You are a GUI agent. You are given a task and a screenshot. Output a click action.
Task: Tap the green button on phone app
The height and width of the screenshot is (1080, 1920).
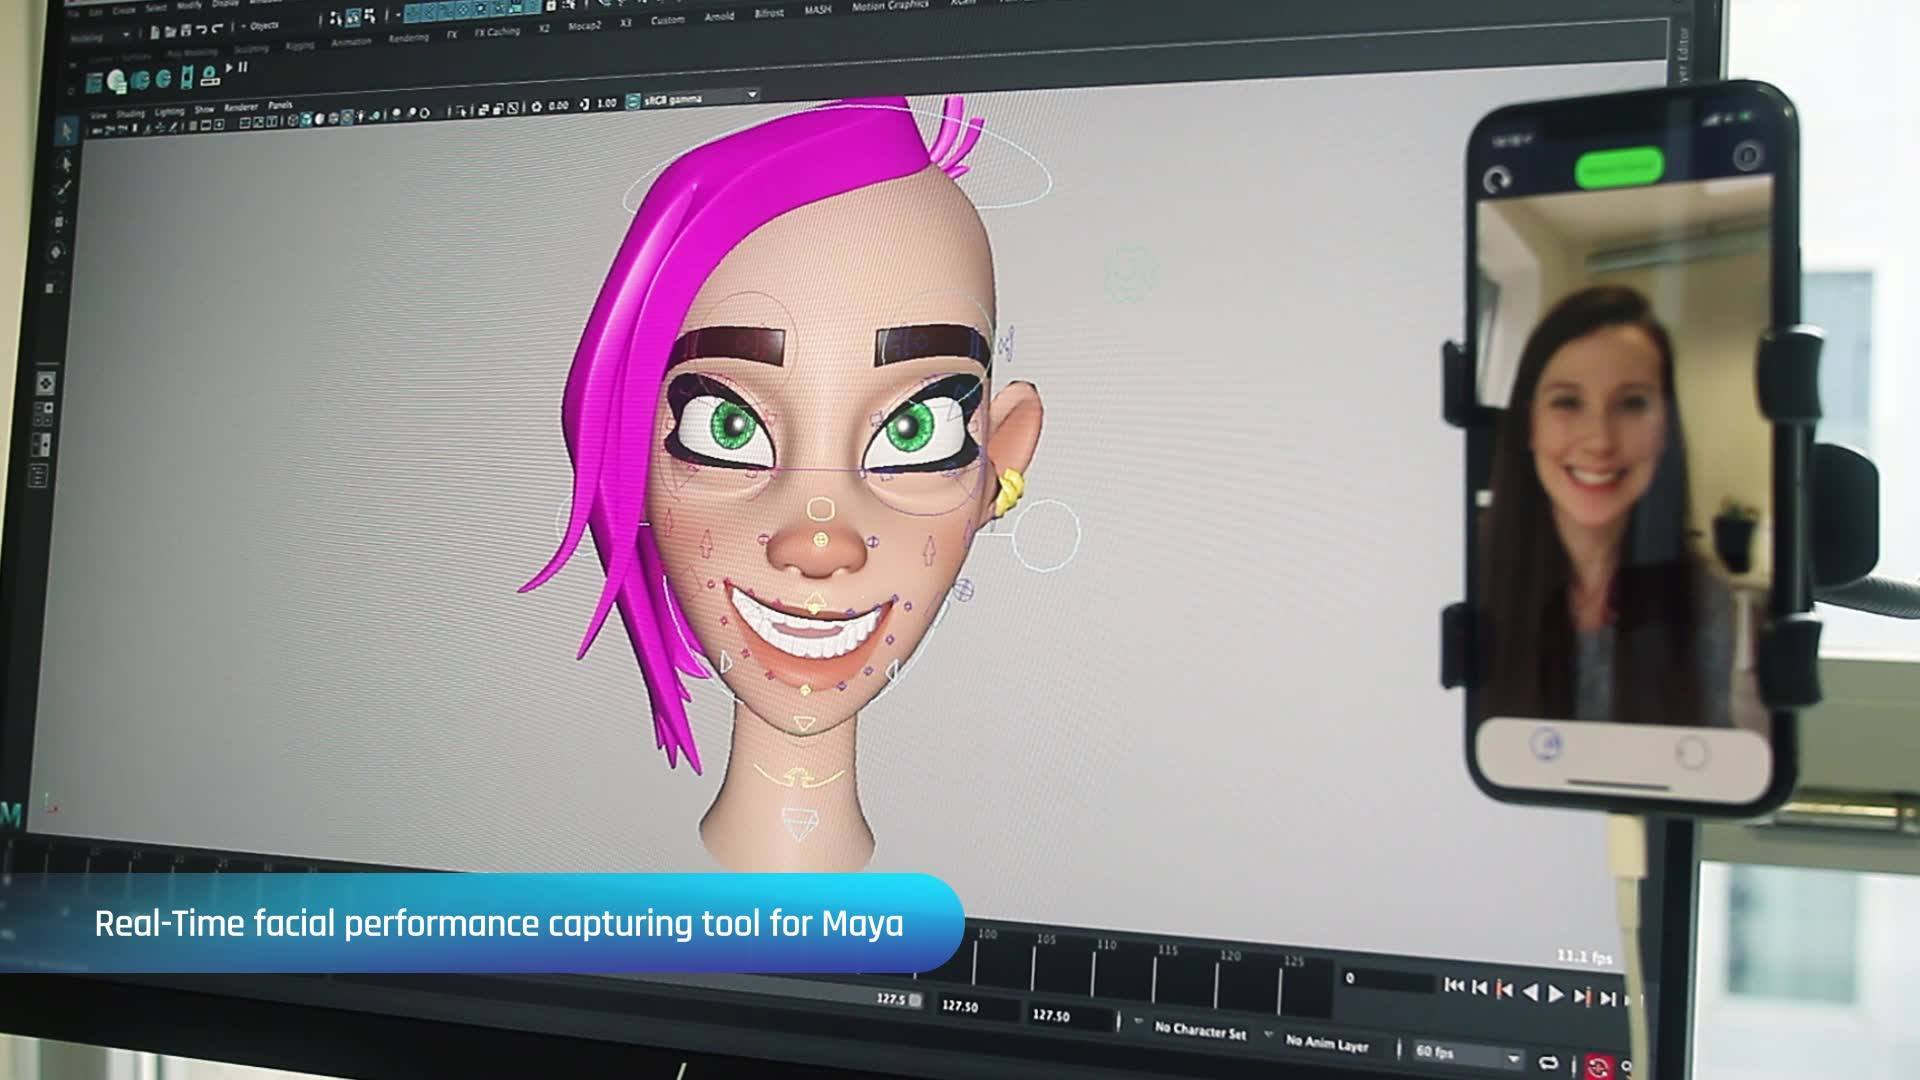[1619, 168]
